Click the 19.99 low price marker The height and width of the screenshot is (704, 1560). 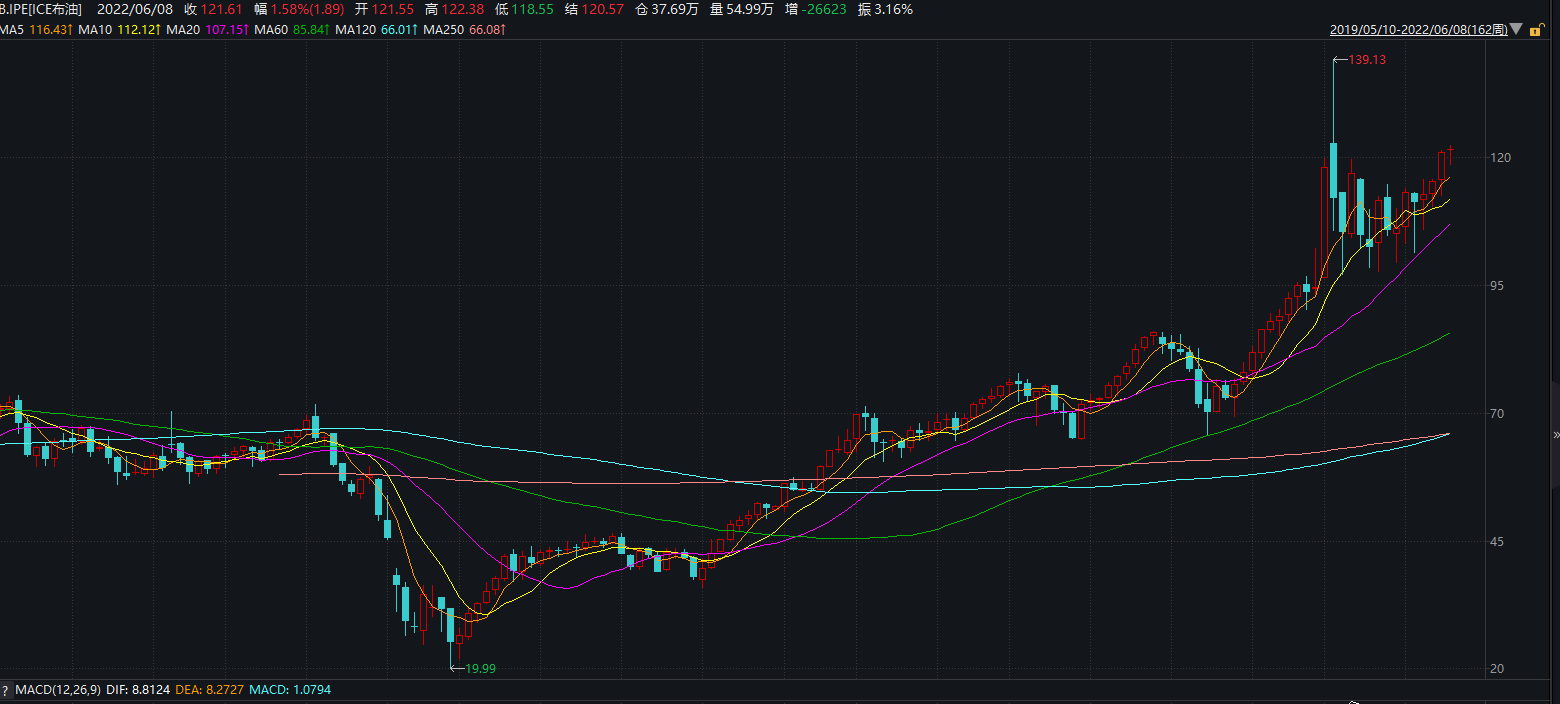[481, 669]
